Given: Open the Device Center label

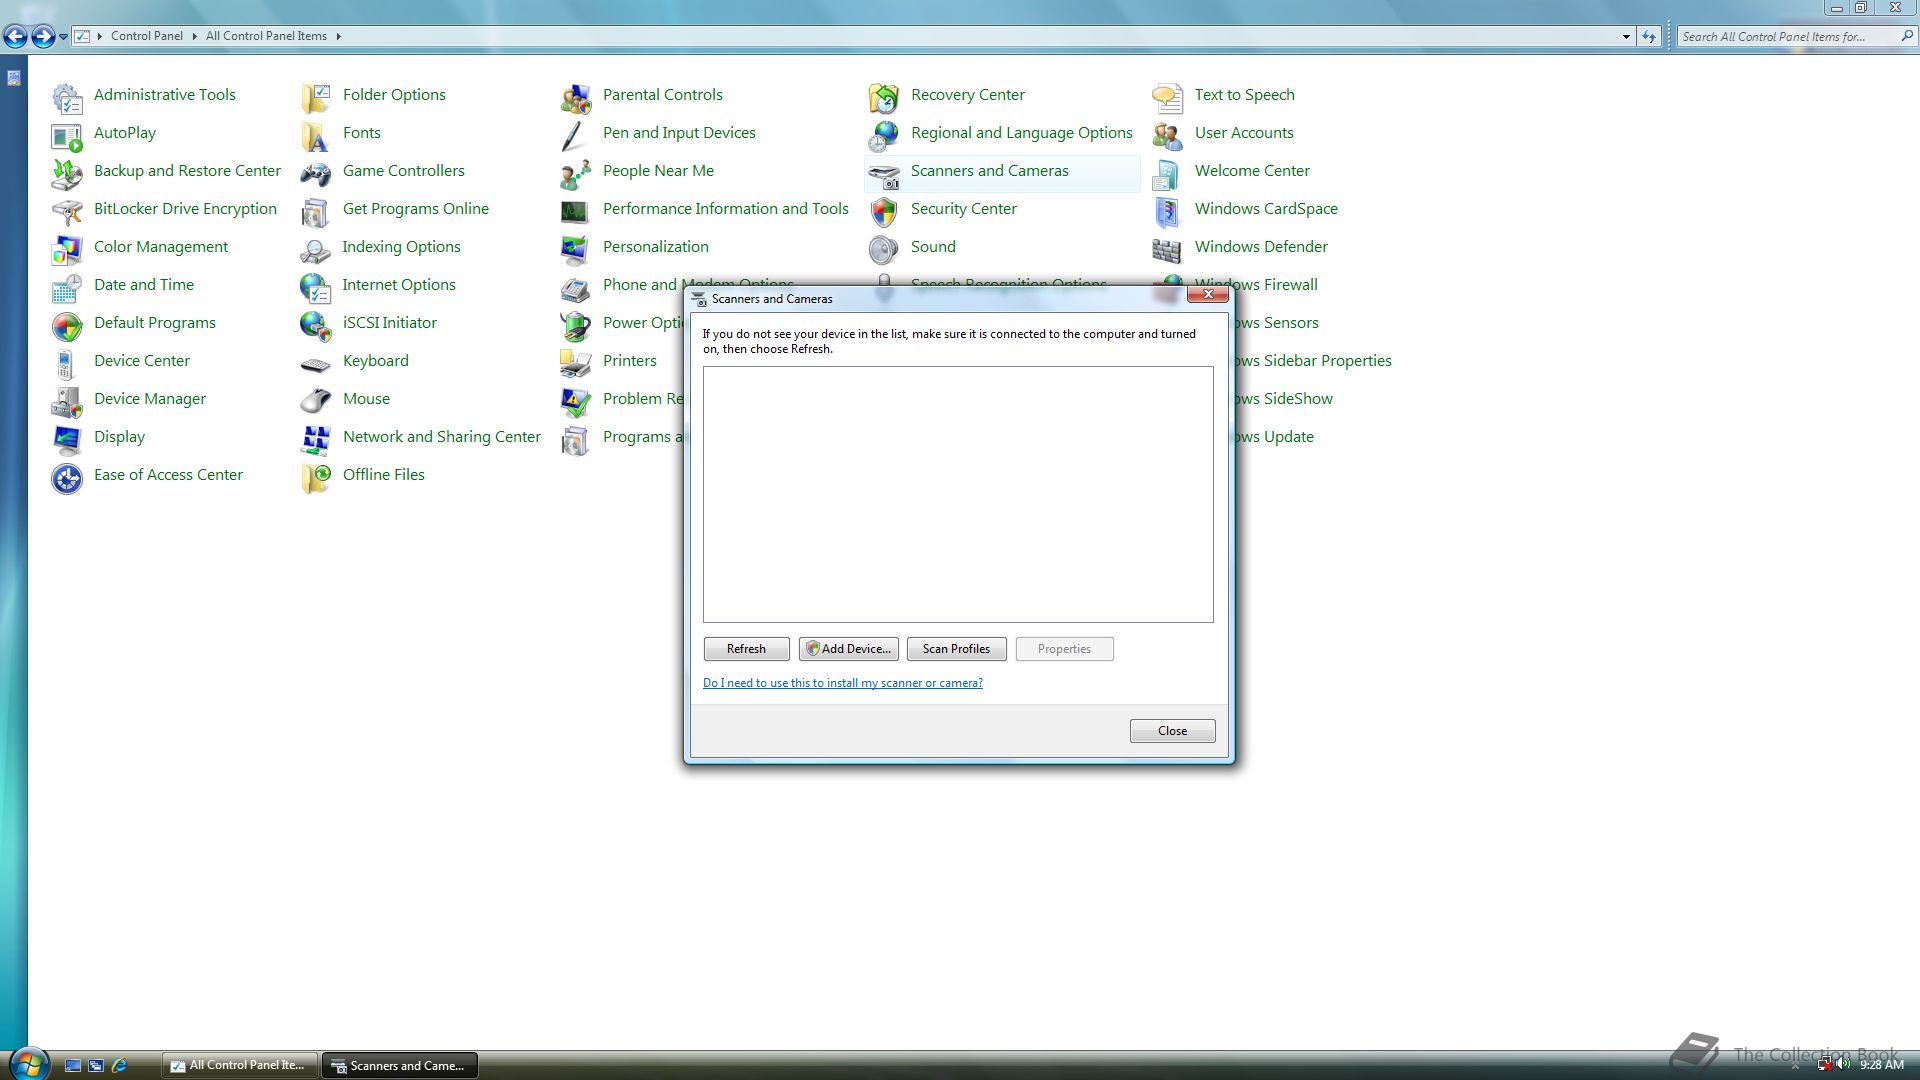Looking at the screenshot, I should point(141,361).
